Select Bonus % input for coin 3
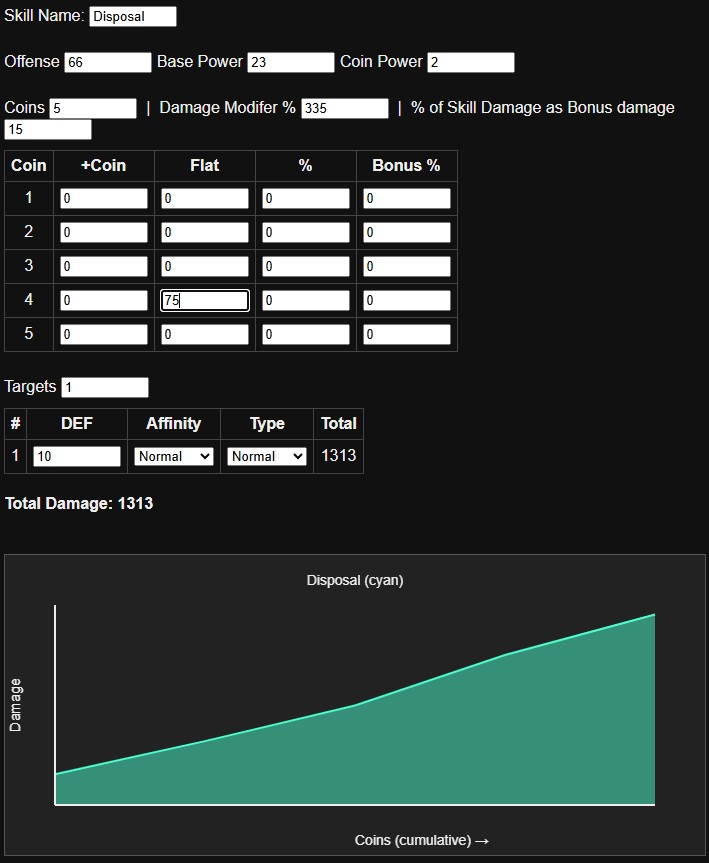Screen dimensions: 709x863 pos(407,267)
